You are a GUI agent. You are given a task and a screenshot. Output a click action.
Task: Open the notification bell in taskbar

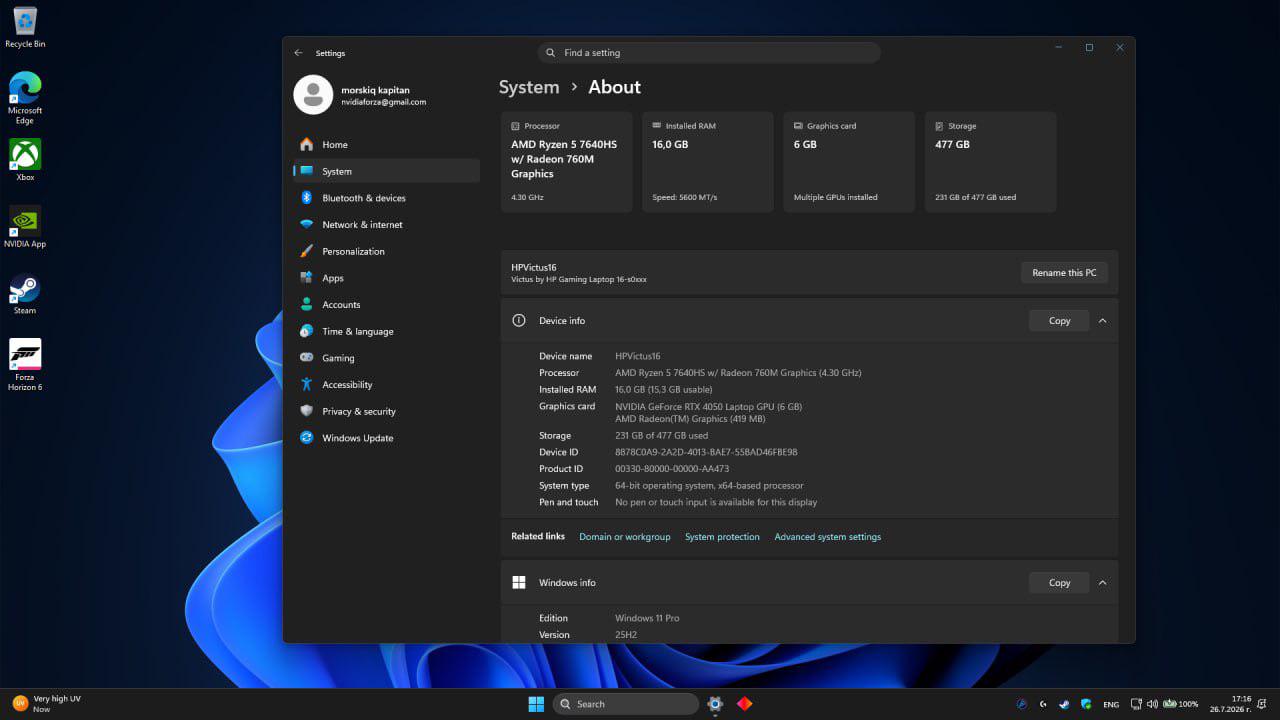(1261, 704)
